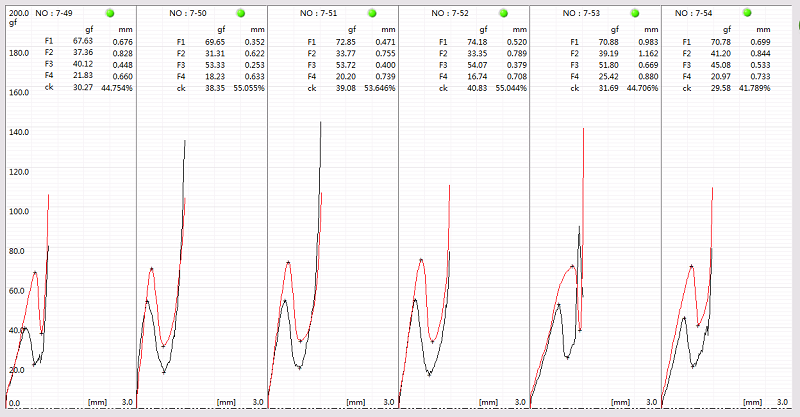Click the green status dot of panel 7-50
The width and height of the screenshot is (800, 417).
[x=241, y=13]
